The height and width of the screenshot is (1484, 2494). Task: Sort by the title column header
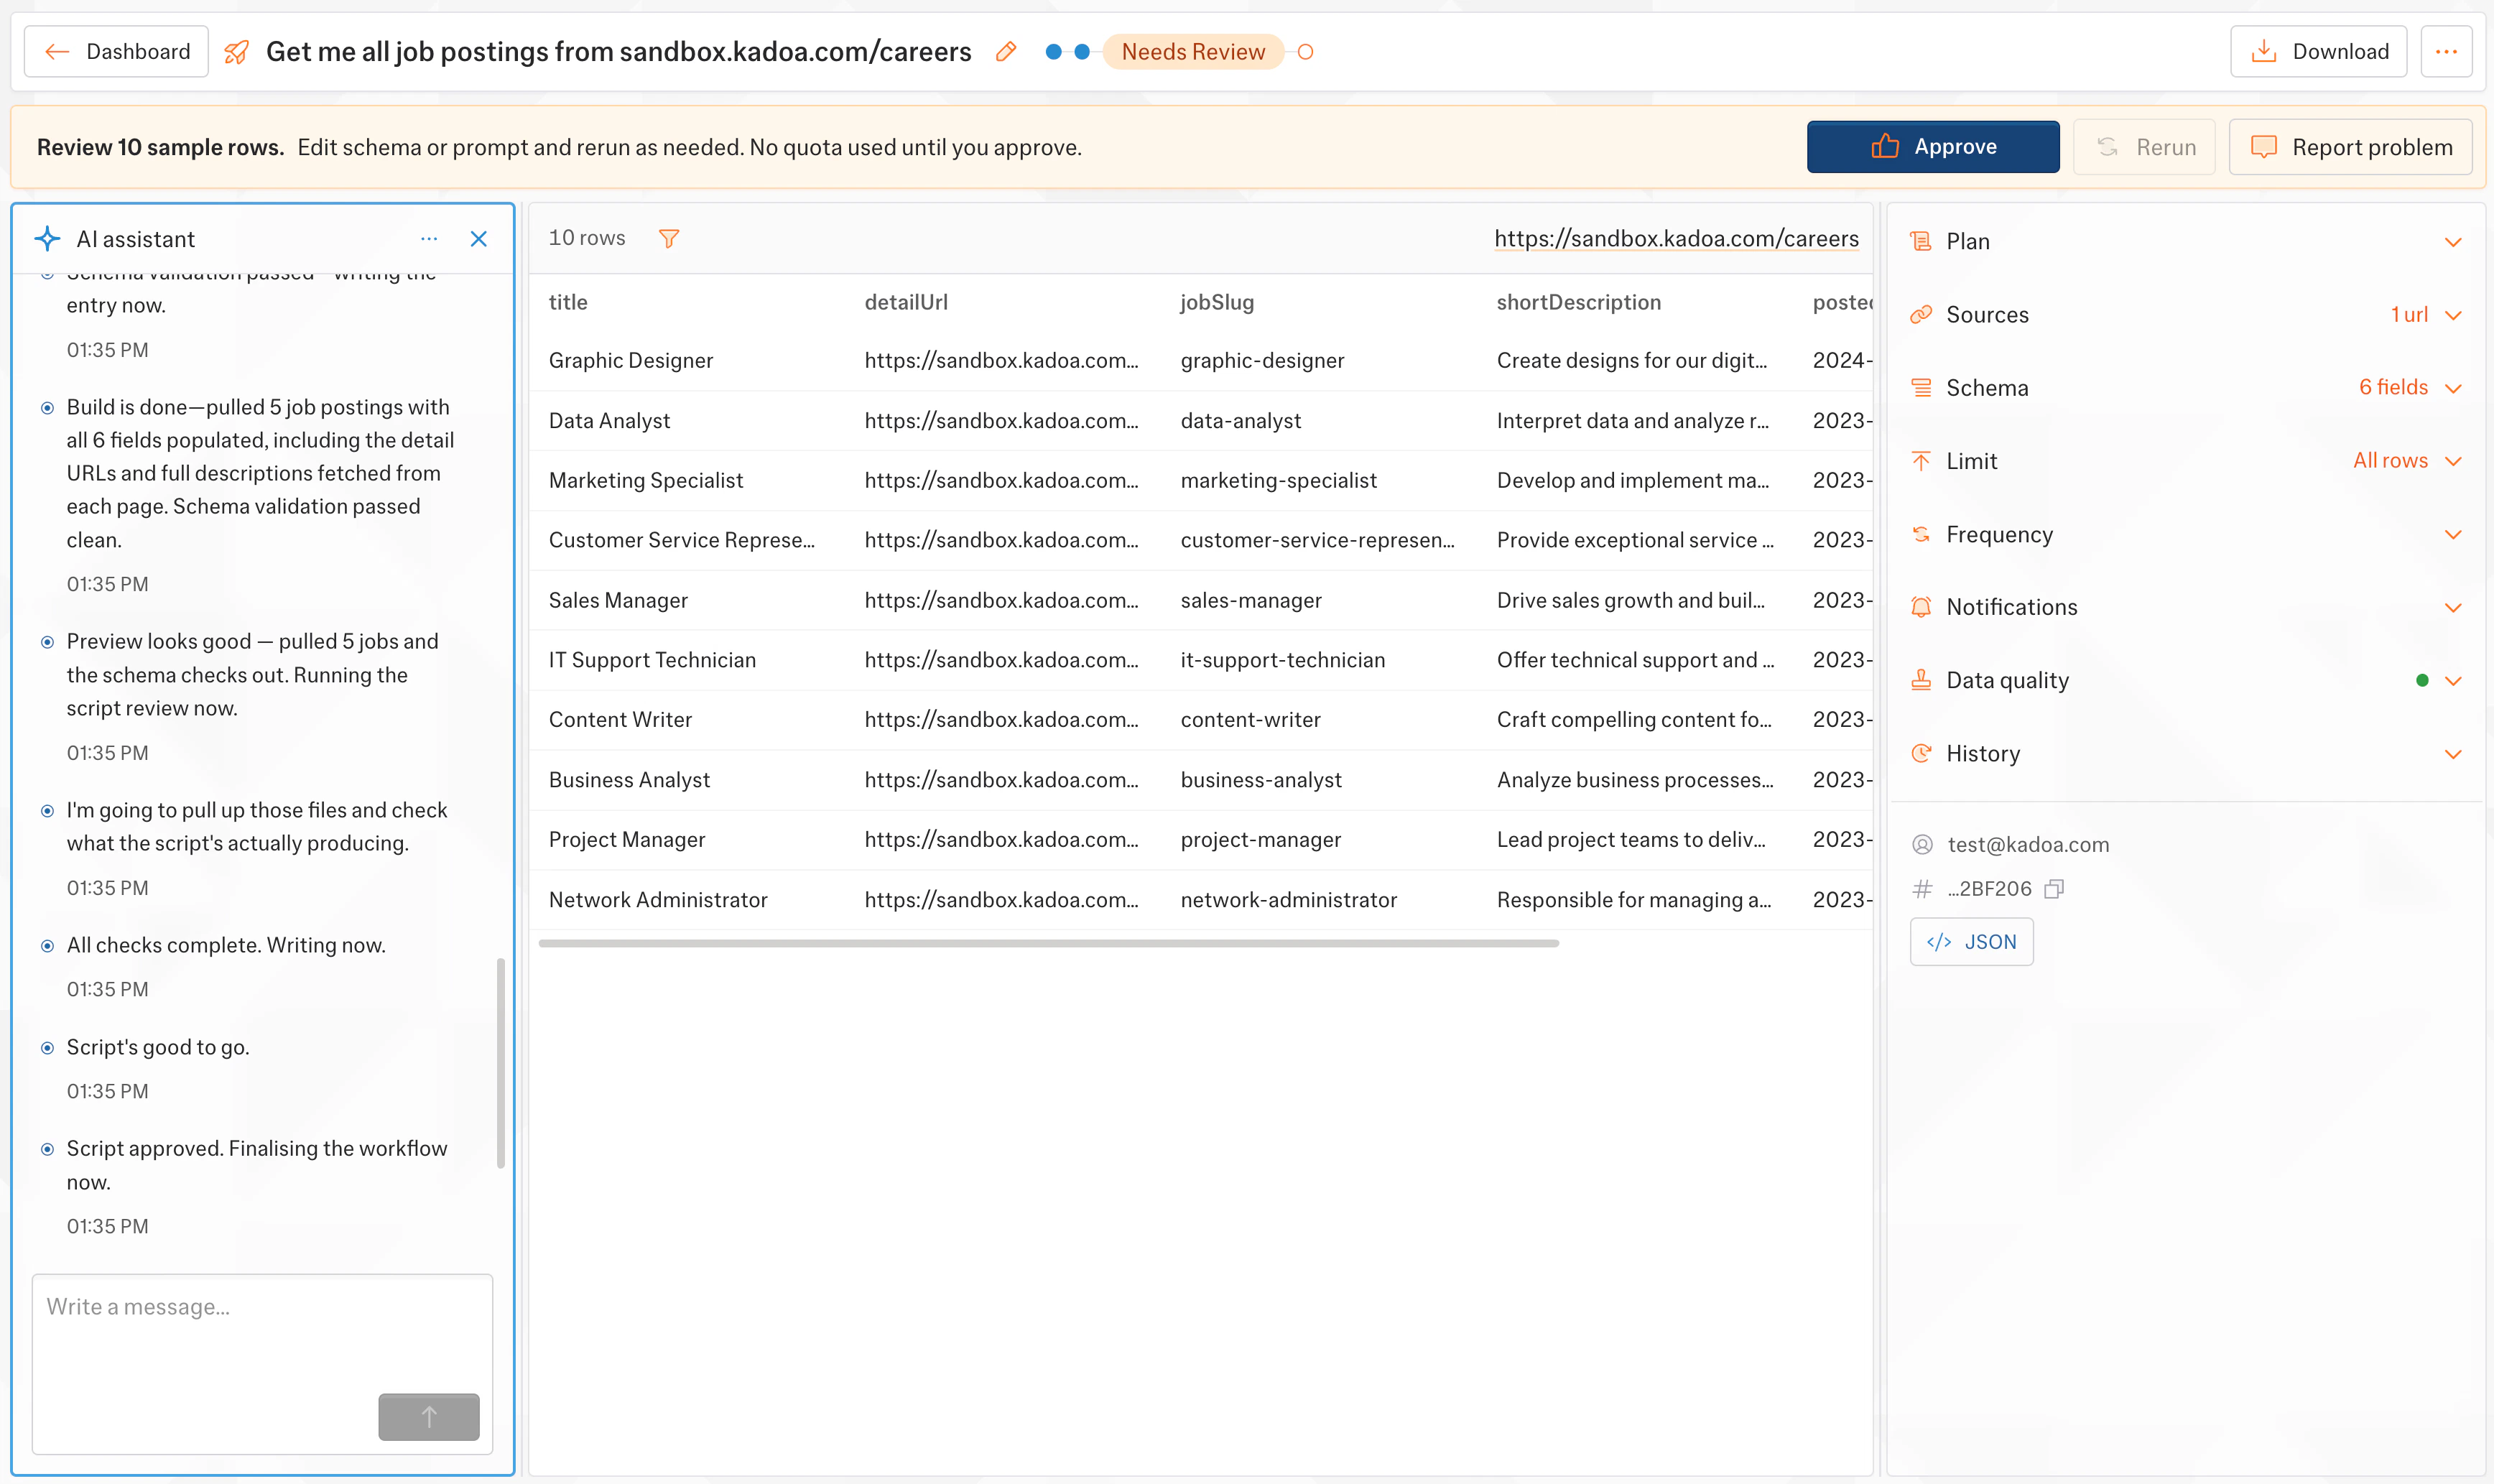point(568,302)
